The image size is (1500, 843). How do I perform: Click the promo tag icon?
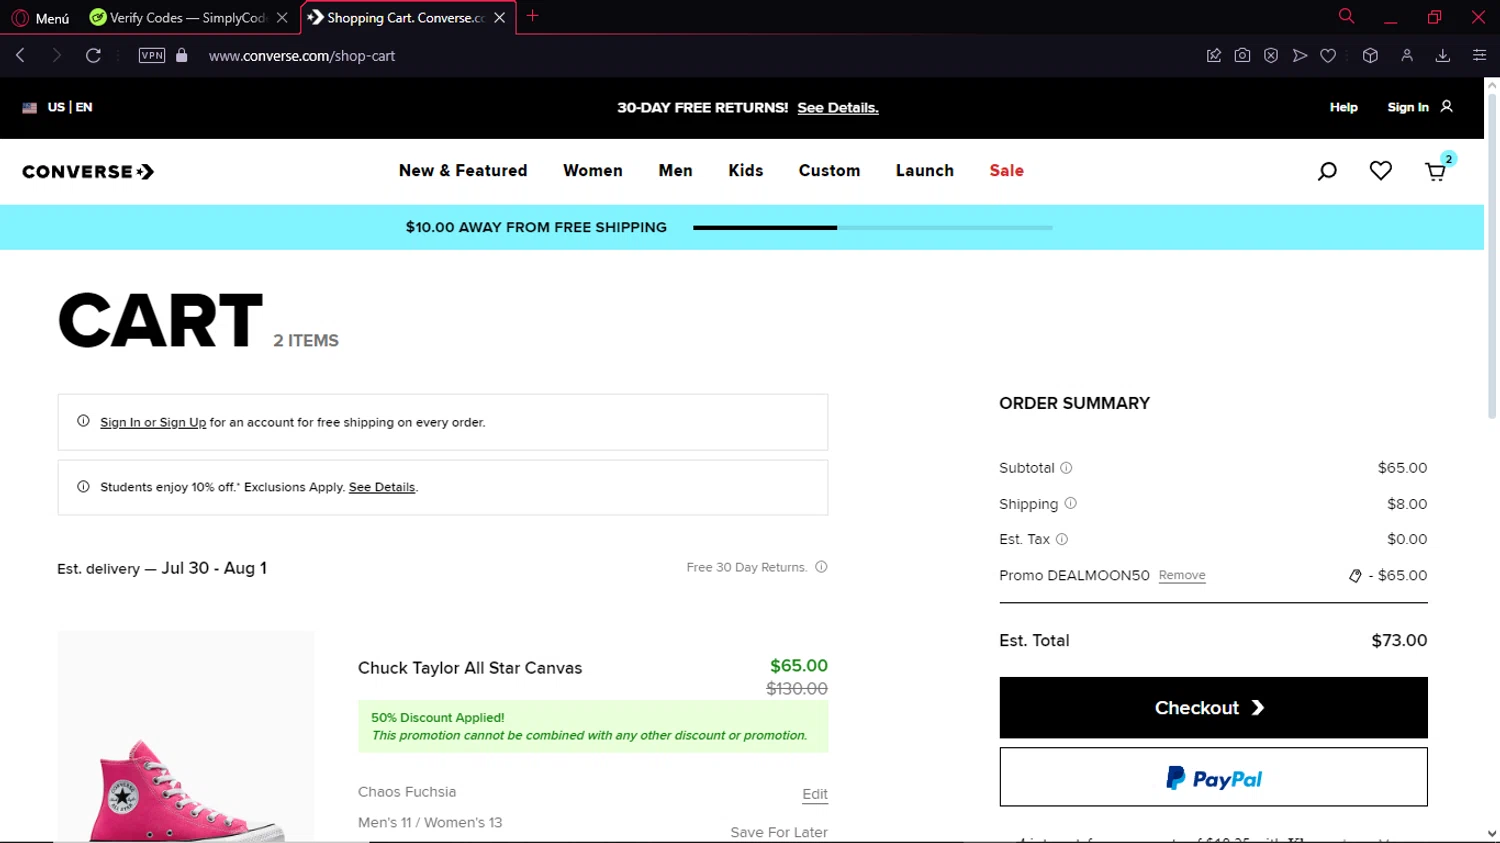coord(1355,576)
